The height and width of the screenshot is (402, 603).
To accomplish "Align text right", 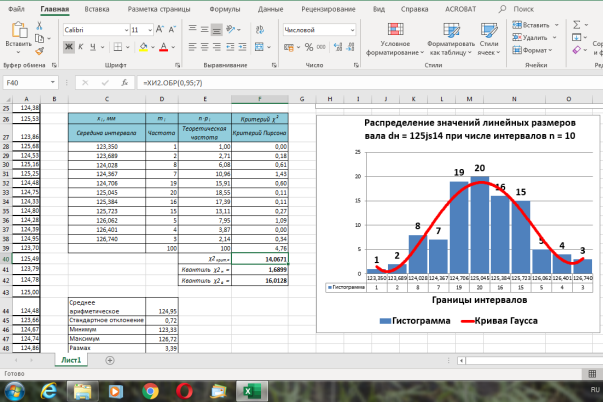I will [217, 47].
